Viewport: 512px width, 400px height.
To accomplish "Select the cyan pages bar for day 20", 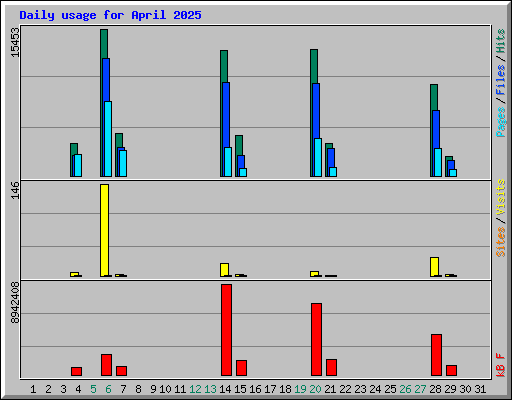I will click(x=318, y=157).
